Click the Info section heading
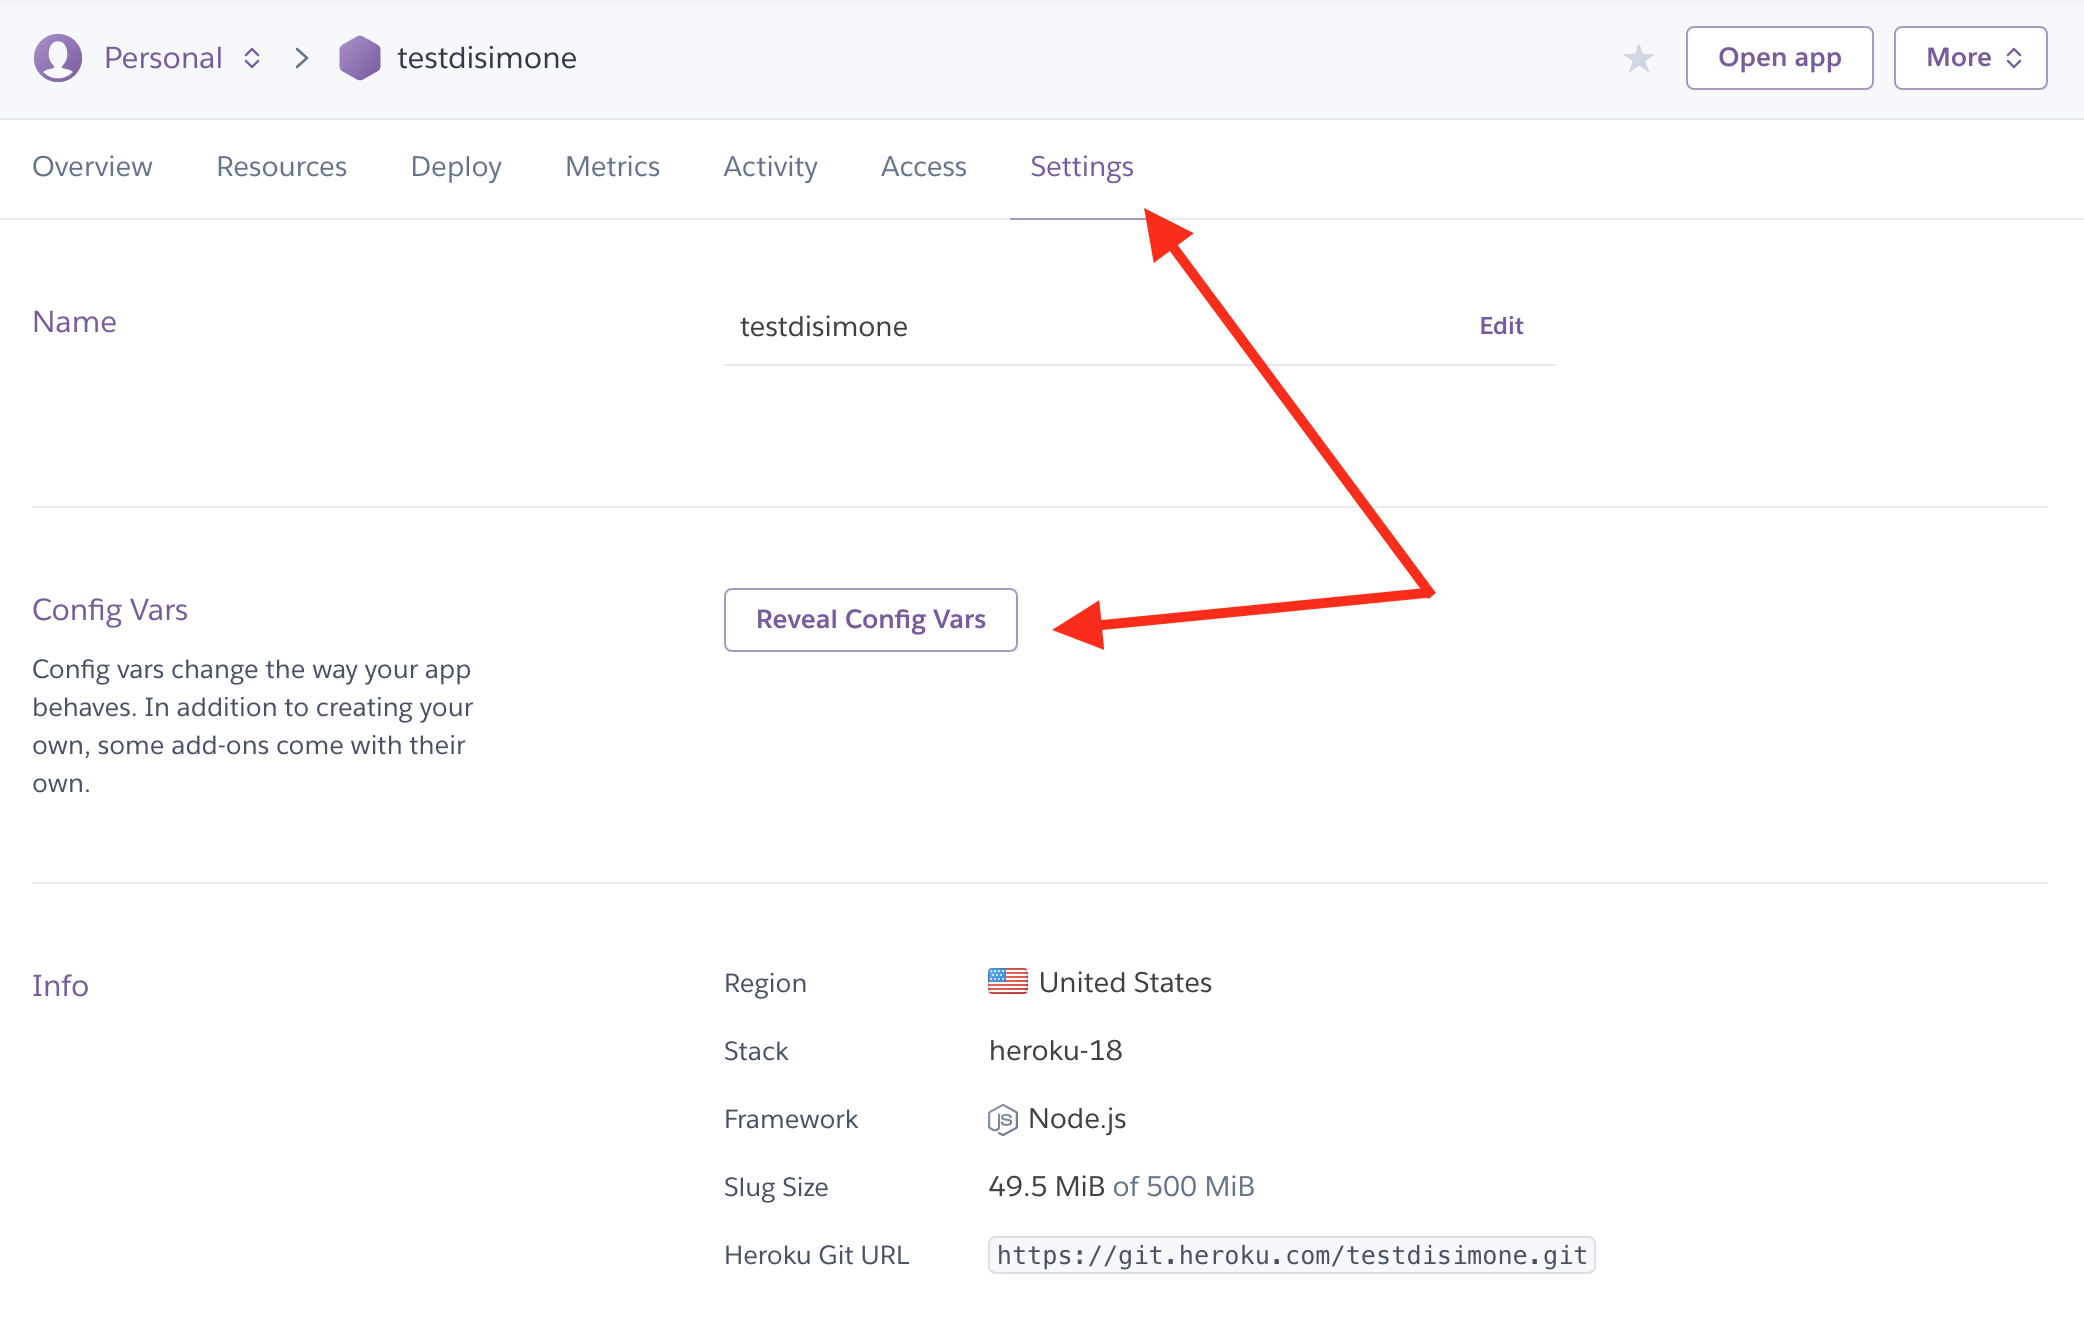This screenshot has height=1322, width=2084. [x=60, y=986]
